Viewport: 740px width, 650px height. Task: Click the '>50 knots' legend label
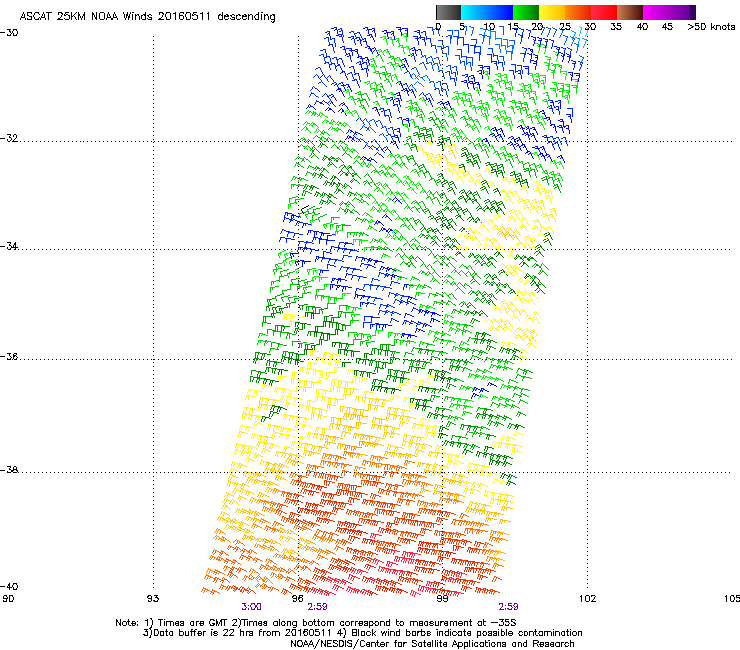click(711, 27)
